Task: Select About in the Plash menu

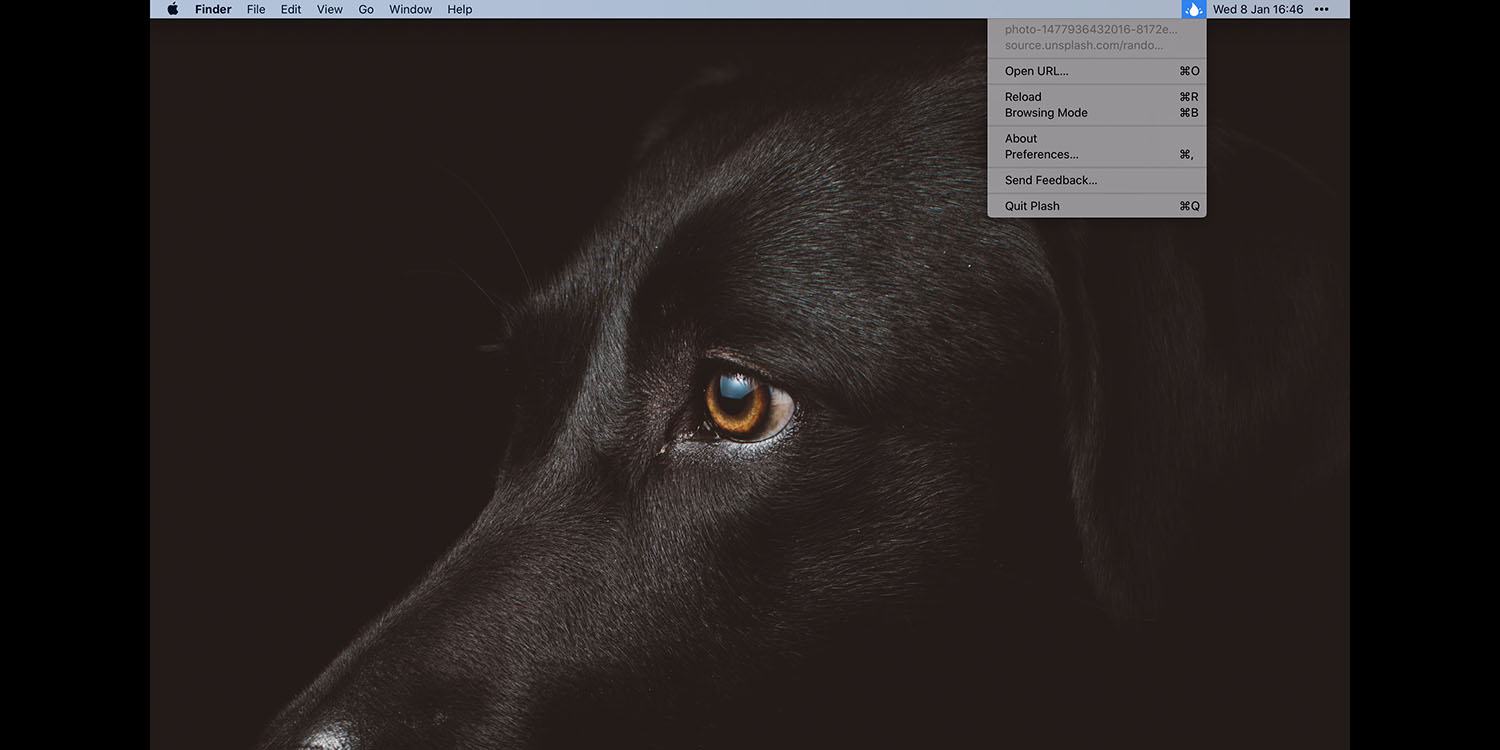Action: [x=1021, y=139]
